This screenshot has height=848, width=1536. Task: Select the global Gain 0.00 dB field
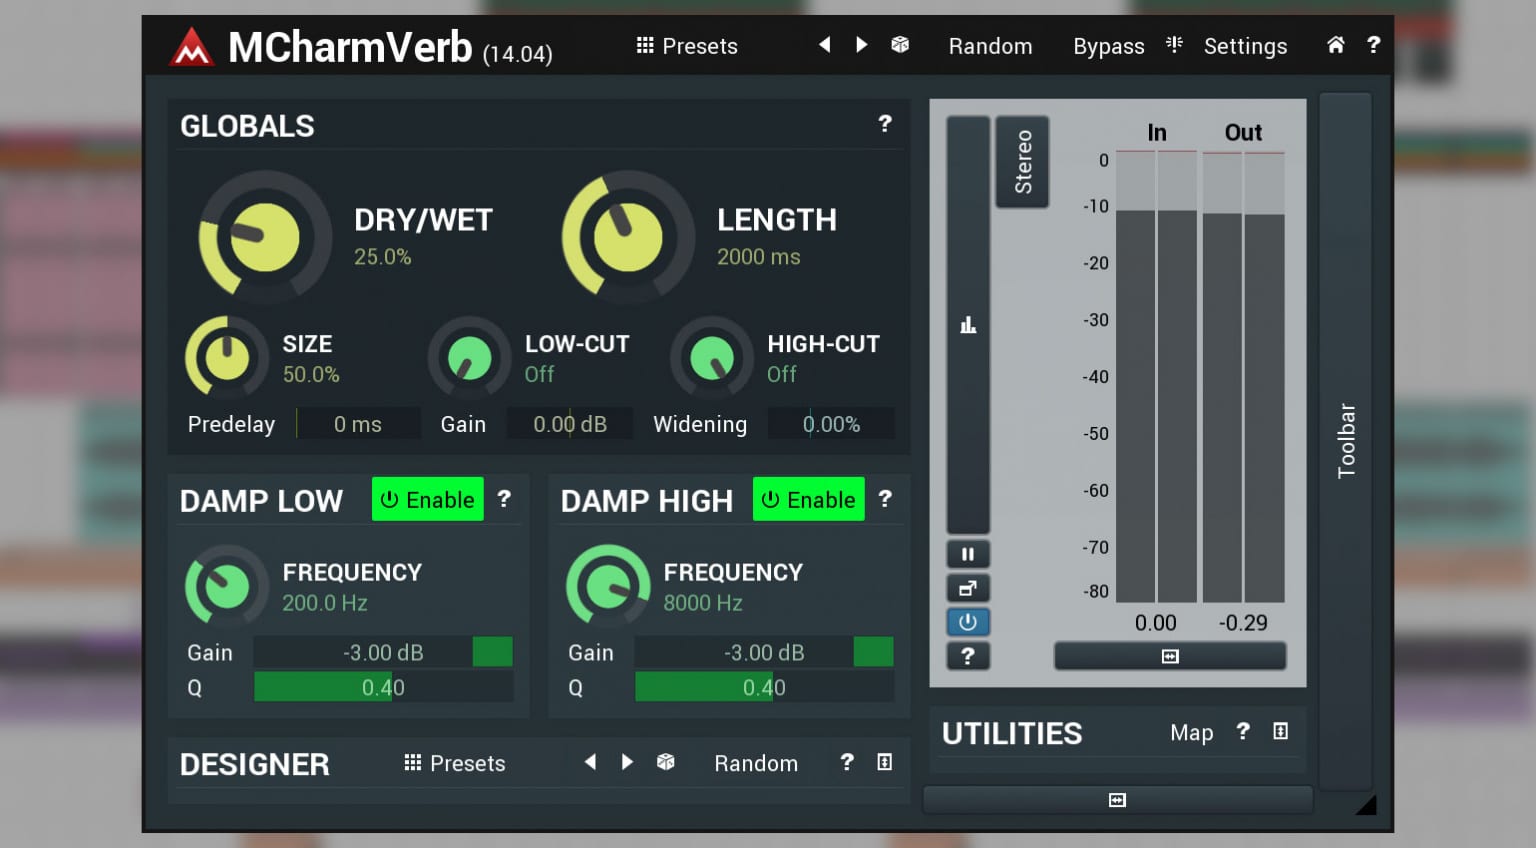click(x=570, y=424)
